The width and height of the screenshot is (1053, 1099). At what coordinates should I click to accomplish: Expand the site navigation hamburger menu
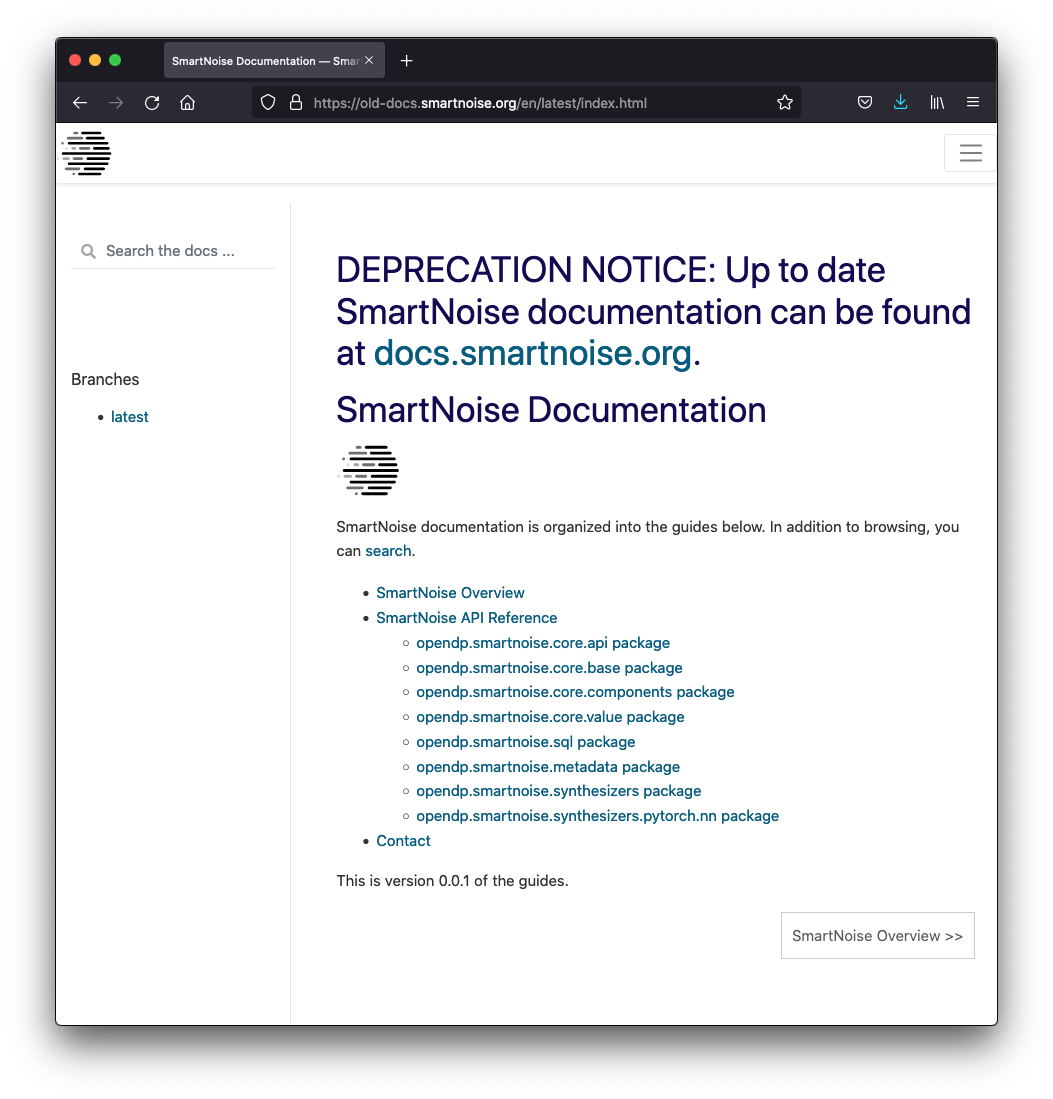(970, 152)
